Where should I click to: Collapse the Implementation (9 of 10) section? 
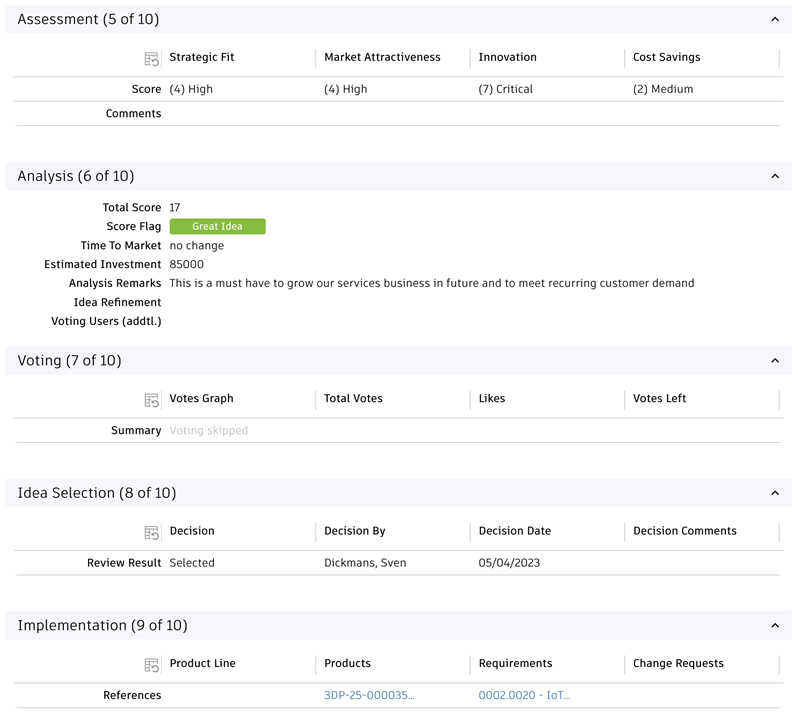775,626
